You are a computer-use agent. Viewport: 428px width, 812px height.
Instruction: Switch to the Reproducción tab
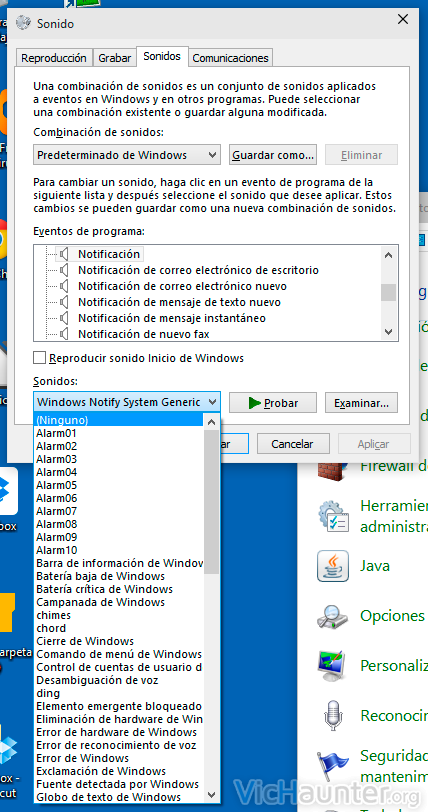point(54,59)
